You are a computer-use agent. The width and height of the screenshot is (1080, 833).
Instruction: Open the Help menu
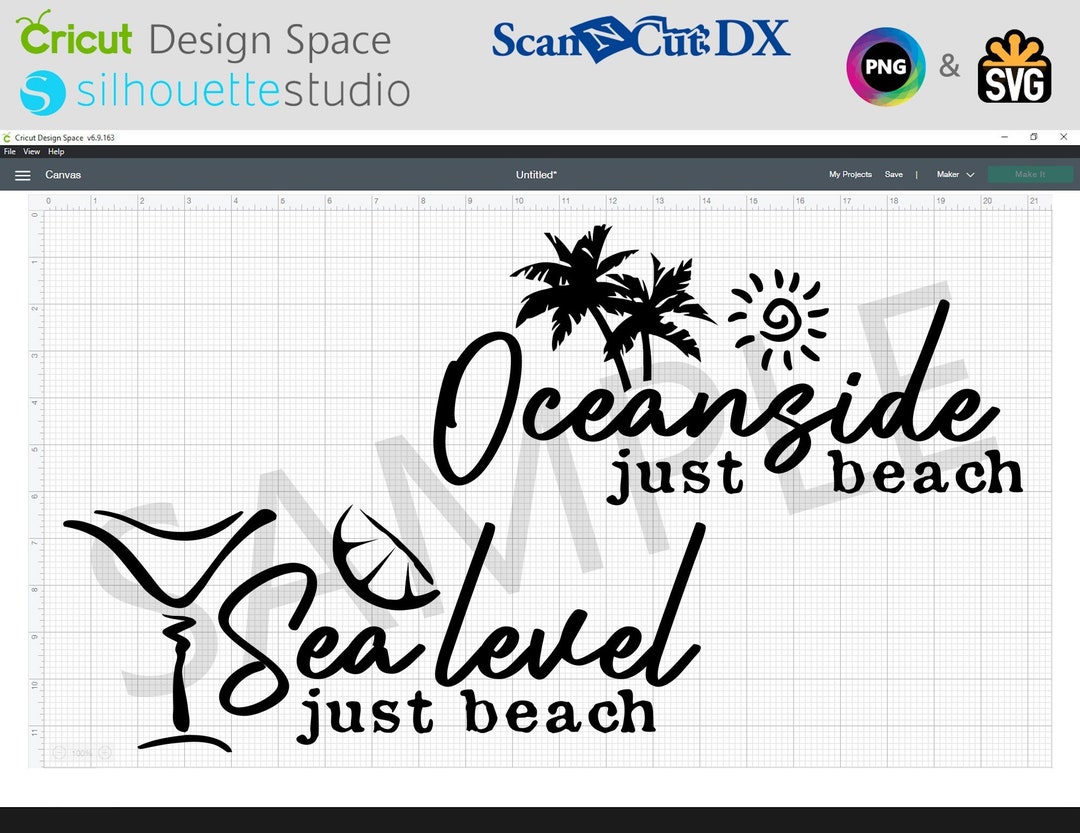point(55,151)
